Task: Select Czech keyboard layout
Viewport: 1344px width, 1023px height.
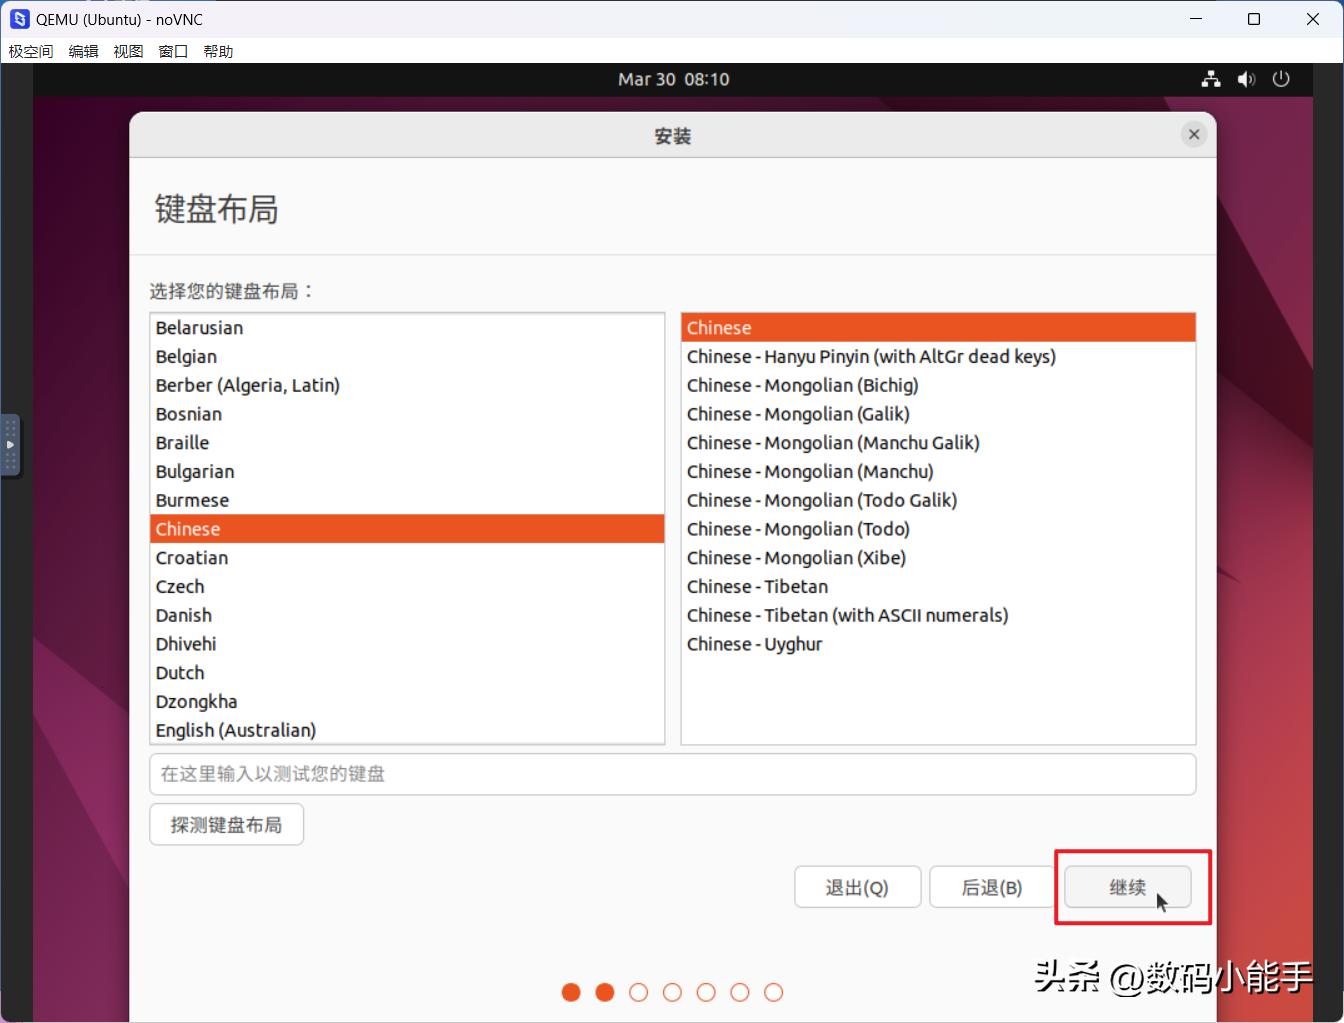Action: [408, 587]
